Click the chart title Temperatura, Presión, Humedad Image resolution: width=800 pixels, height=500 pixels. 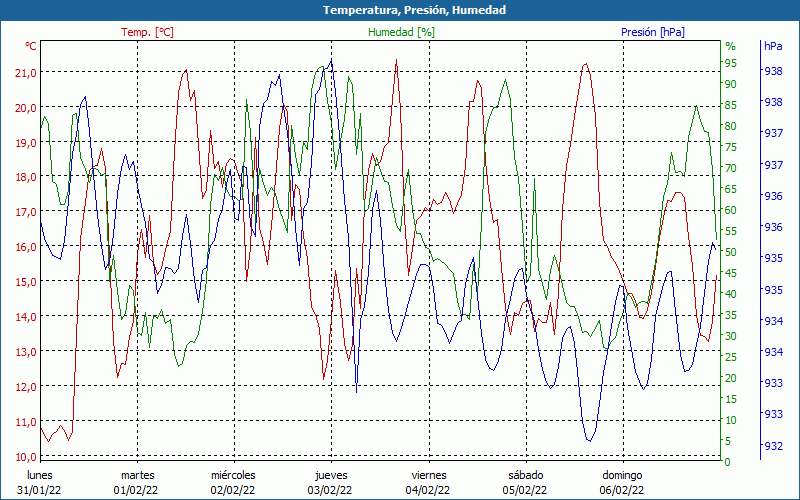[x=414, y=10]
